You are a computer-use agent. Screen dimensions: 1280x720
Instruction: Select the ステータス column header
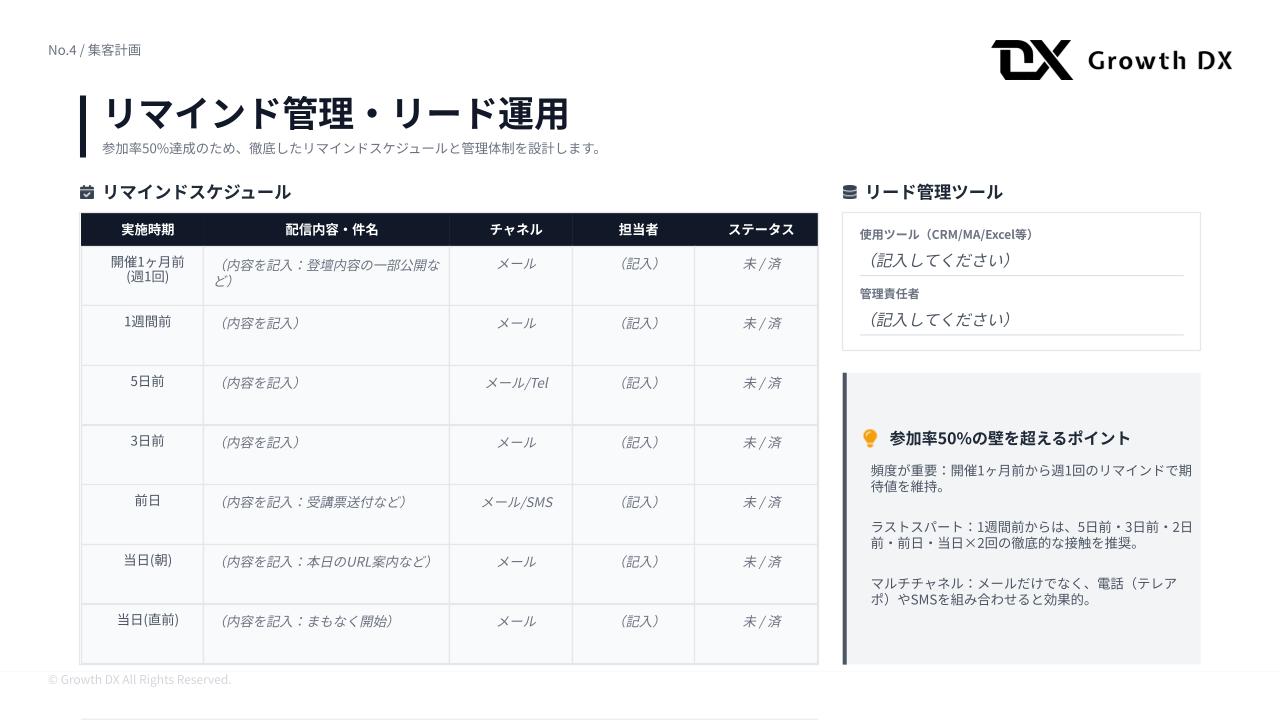[761, 230]
